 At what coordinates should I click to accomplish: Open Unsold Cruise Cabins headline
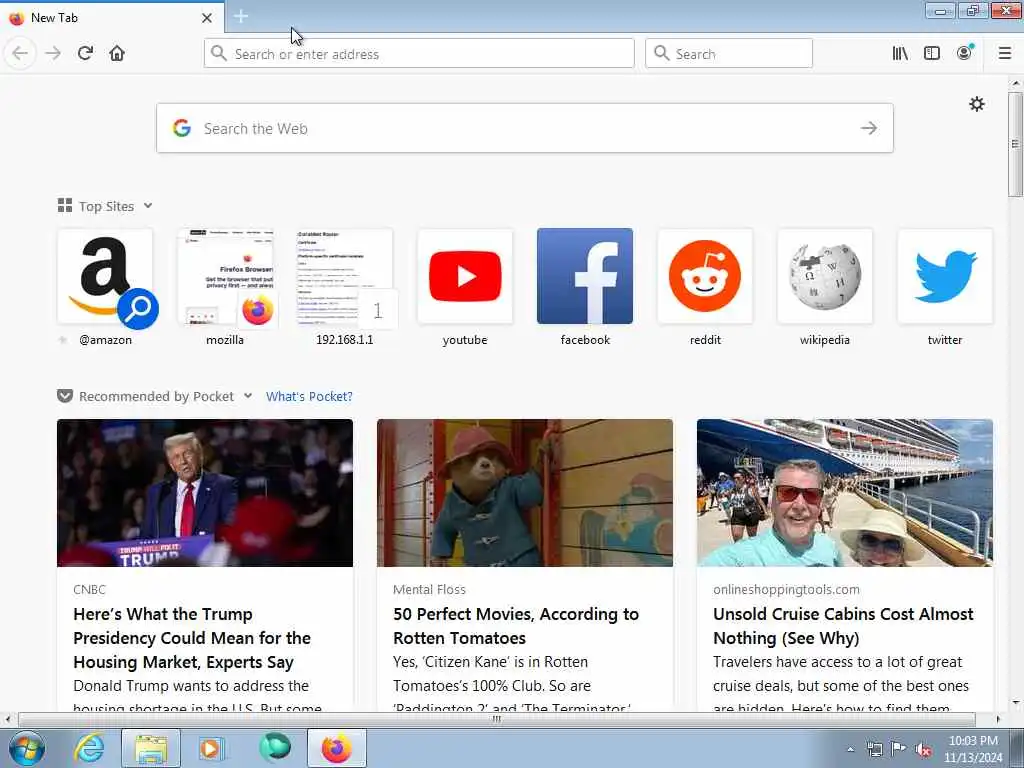pyautogui.click(x=843, y=626)
